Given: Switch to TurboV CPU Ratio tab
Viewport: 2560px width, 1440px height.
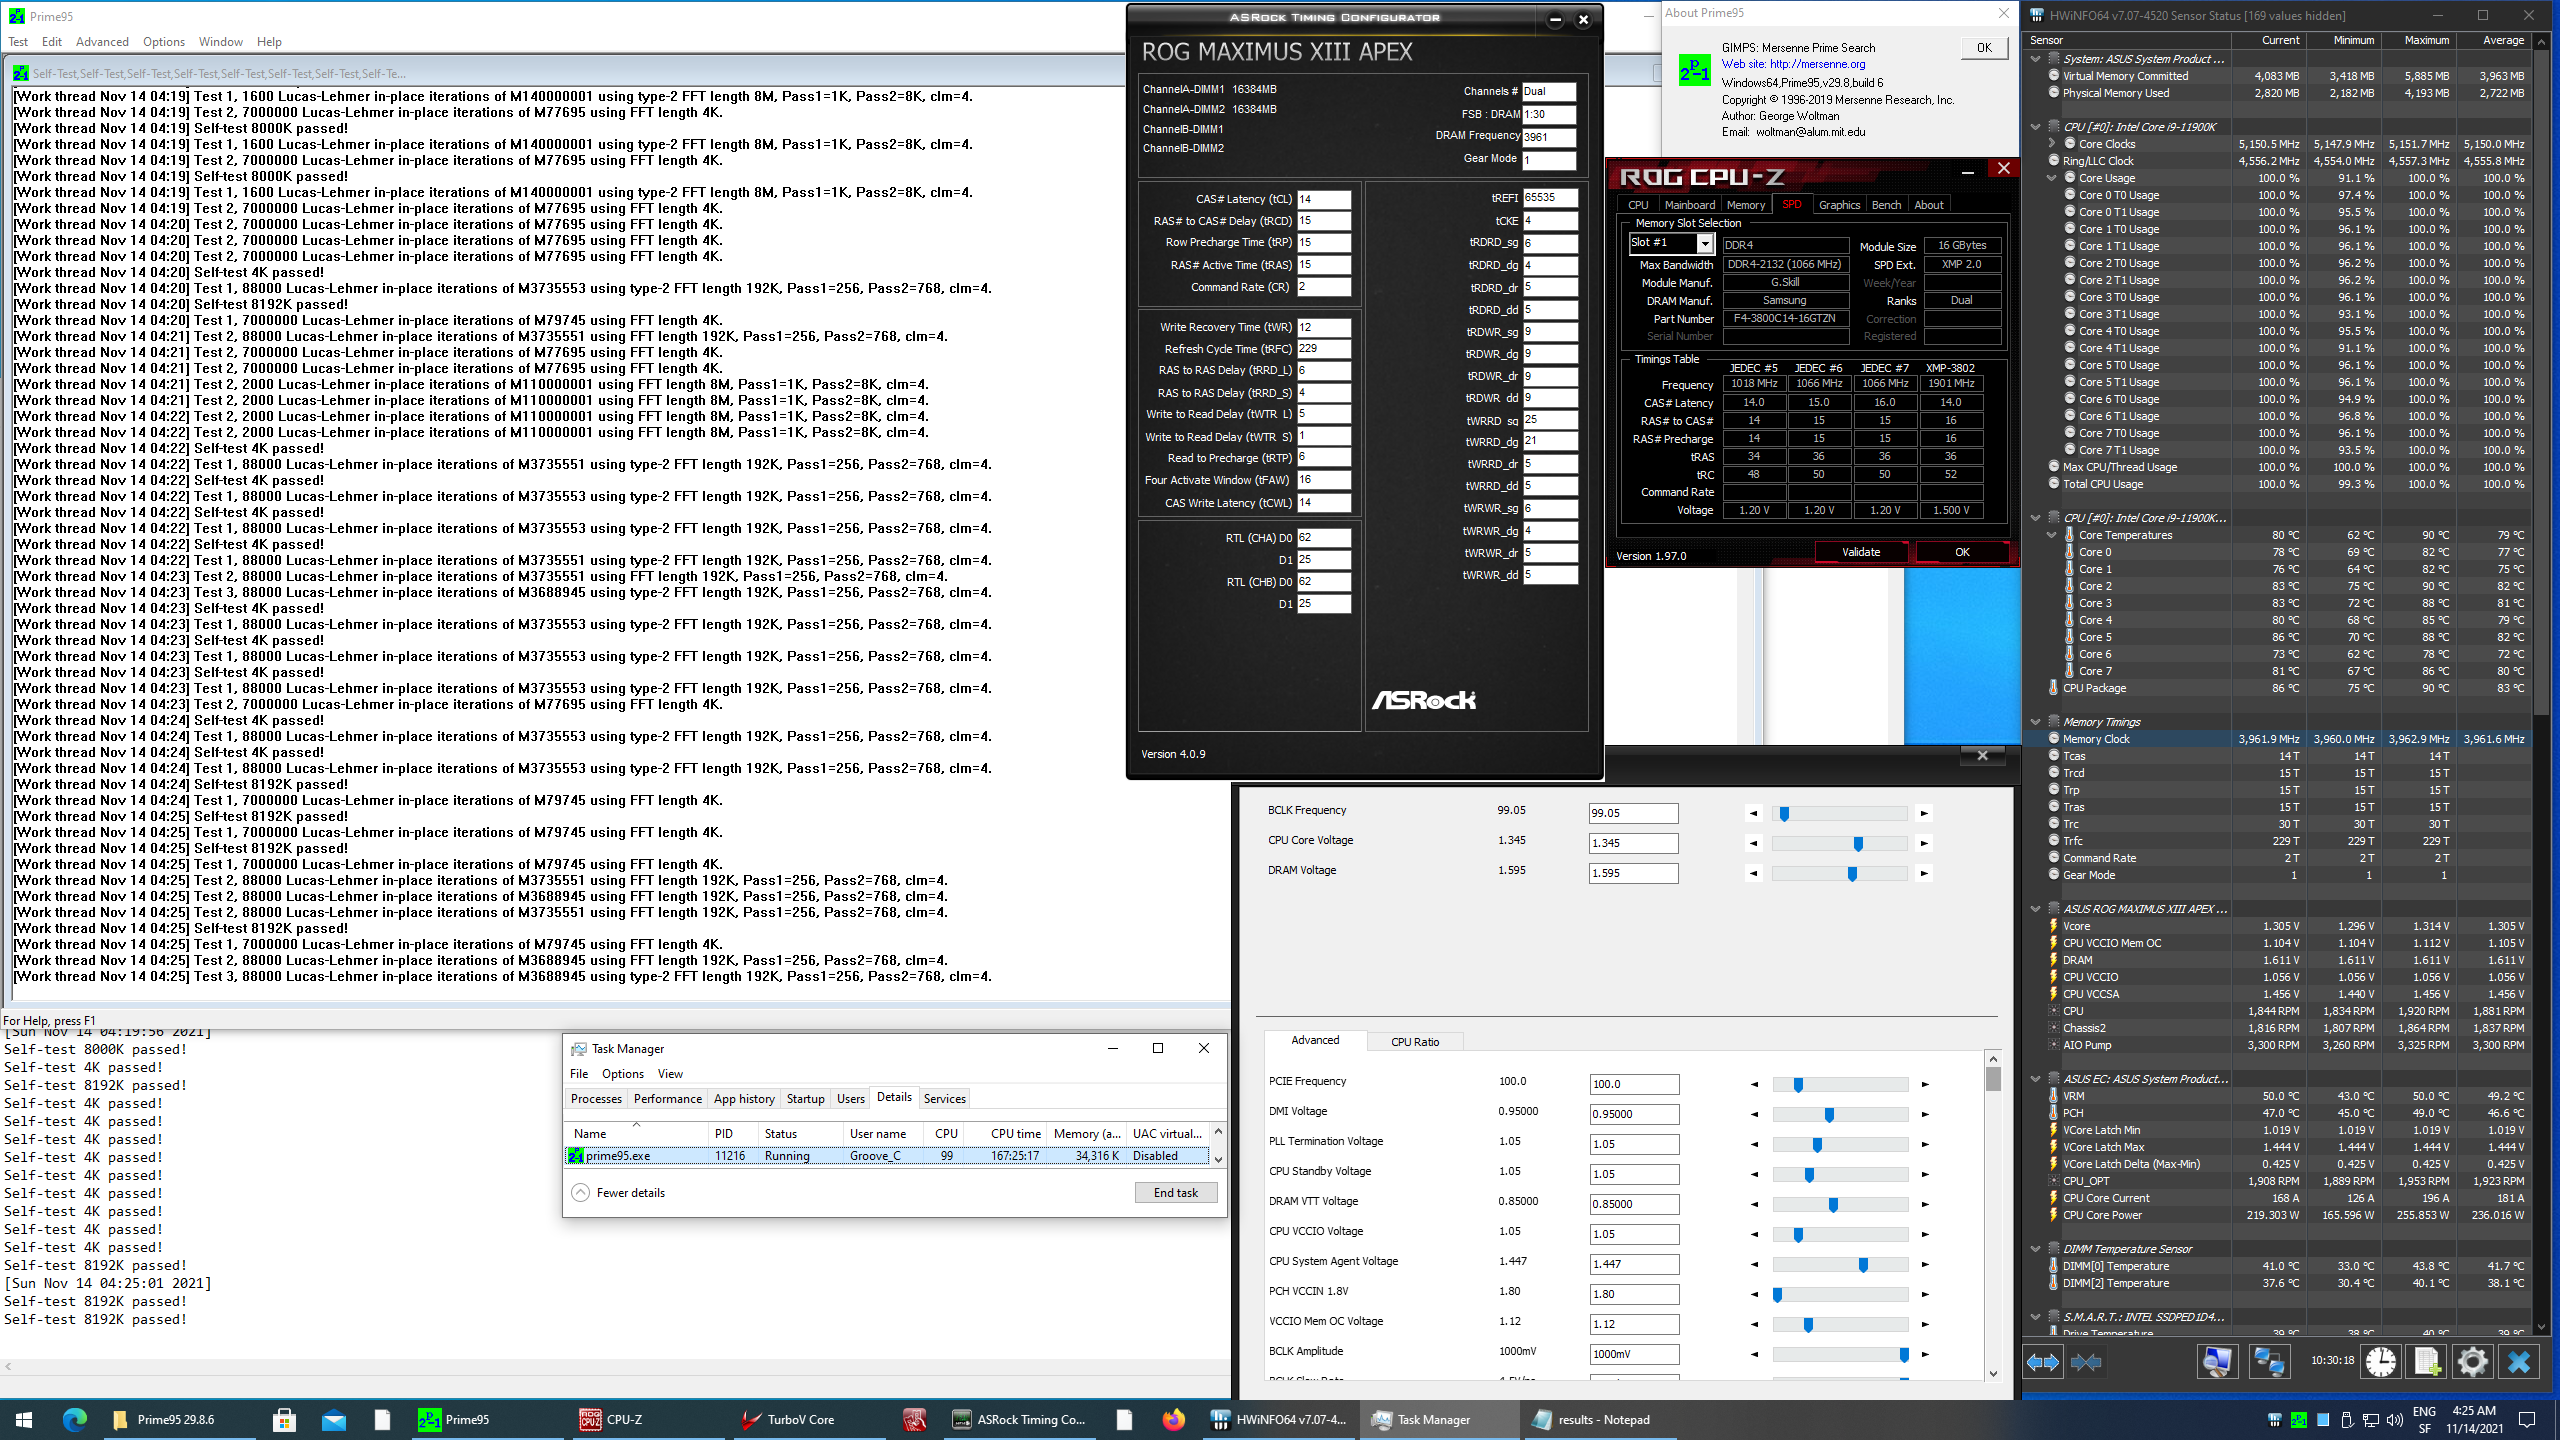Looking at the screenshot, I should pyautogui.click(x=1415, y=1041).
